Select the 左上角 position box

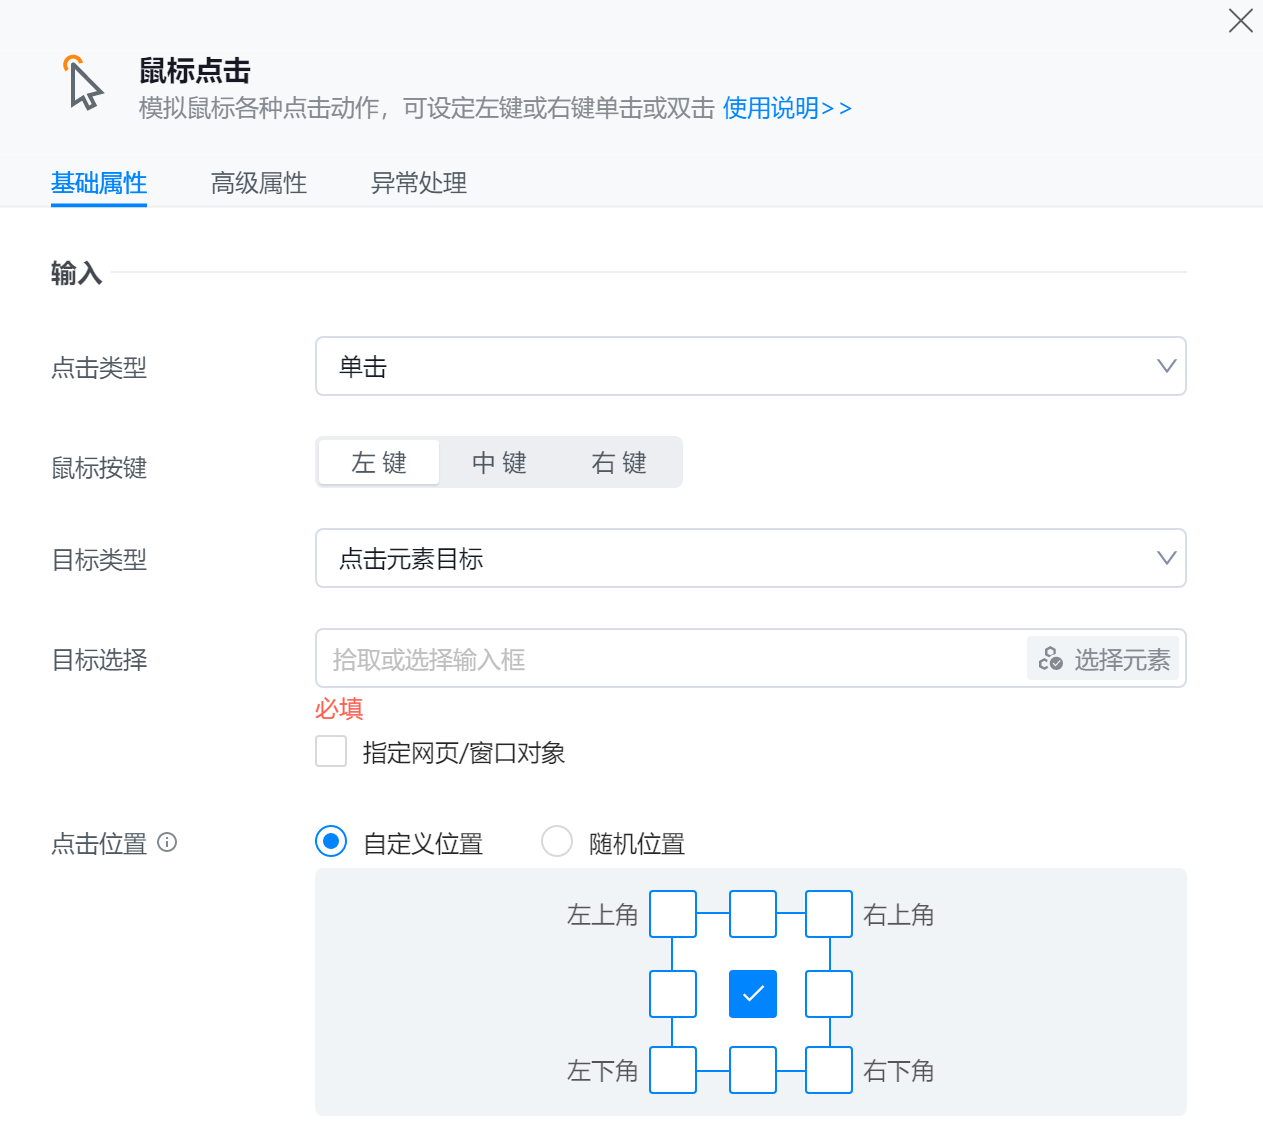point(673,914)
